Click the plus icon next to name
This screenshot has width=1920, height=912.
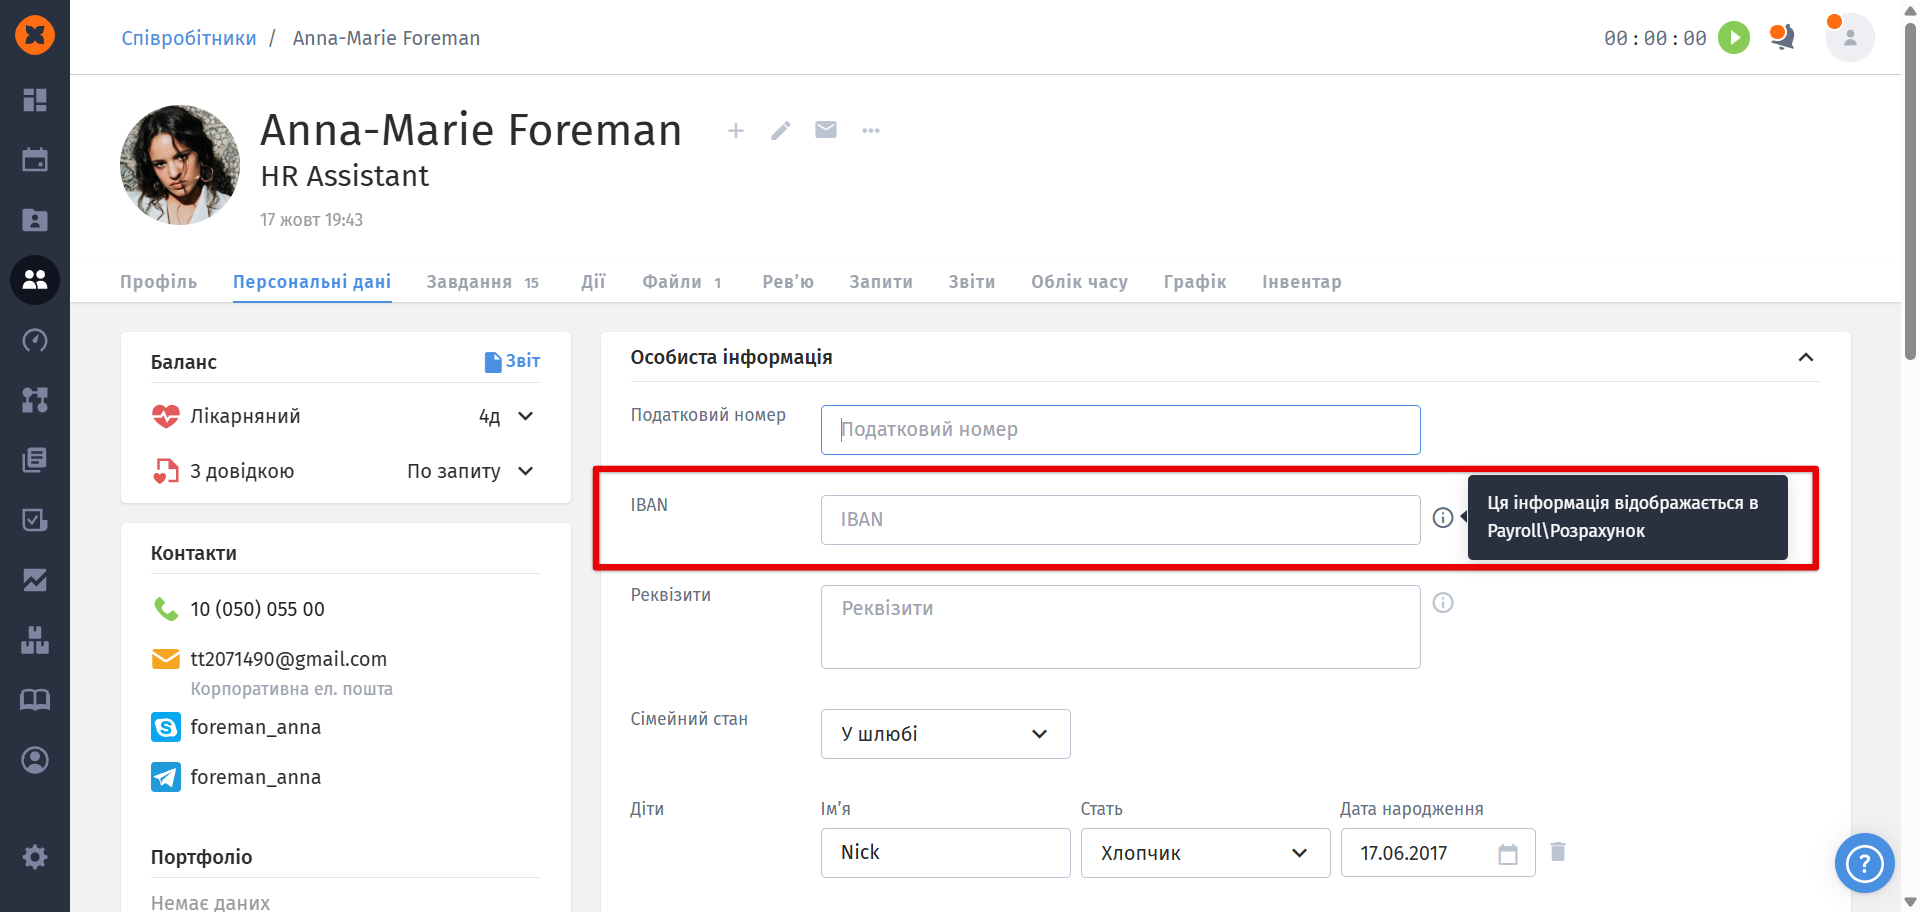736,131
